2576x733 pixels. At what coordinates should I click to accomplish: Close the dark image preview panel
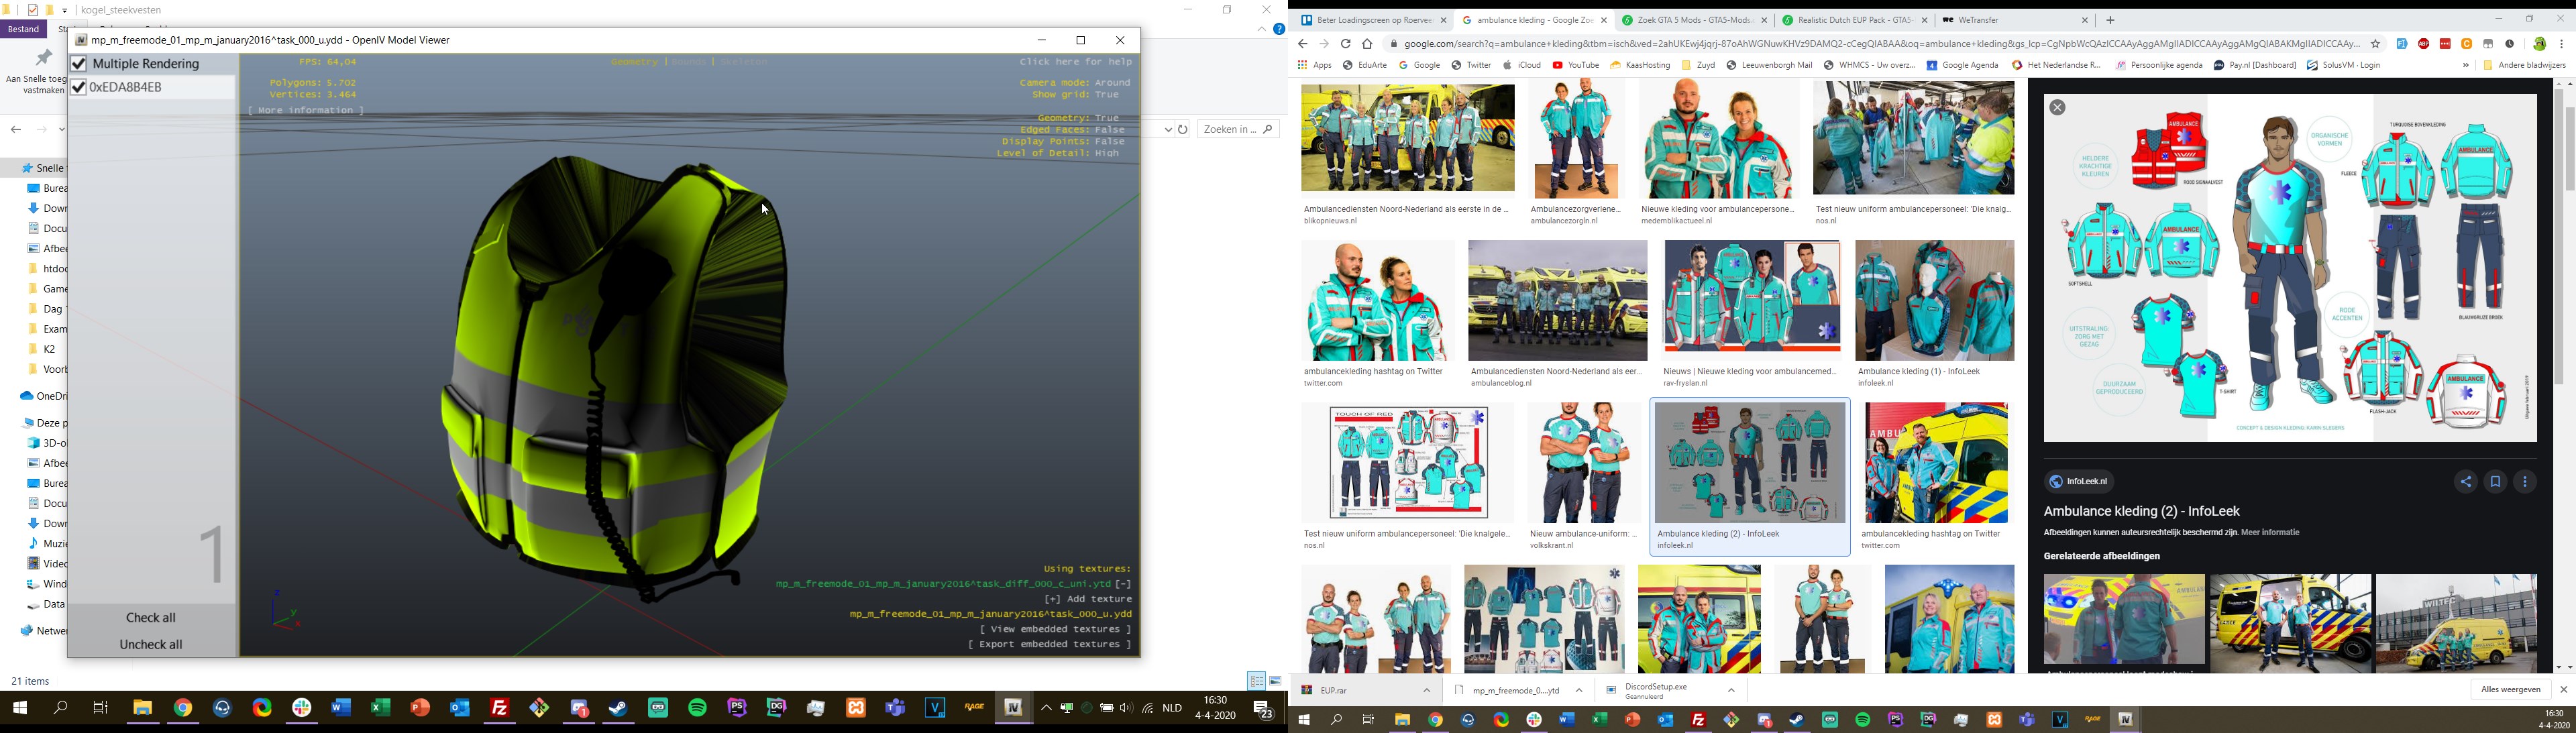(2057, 108)
